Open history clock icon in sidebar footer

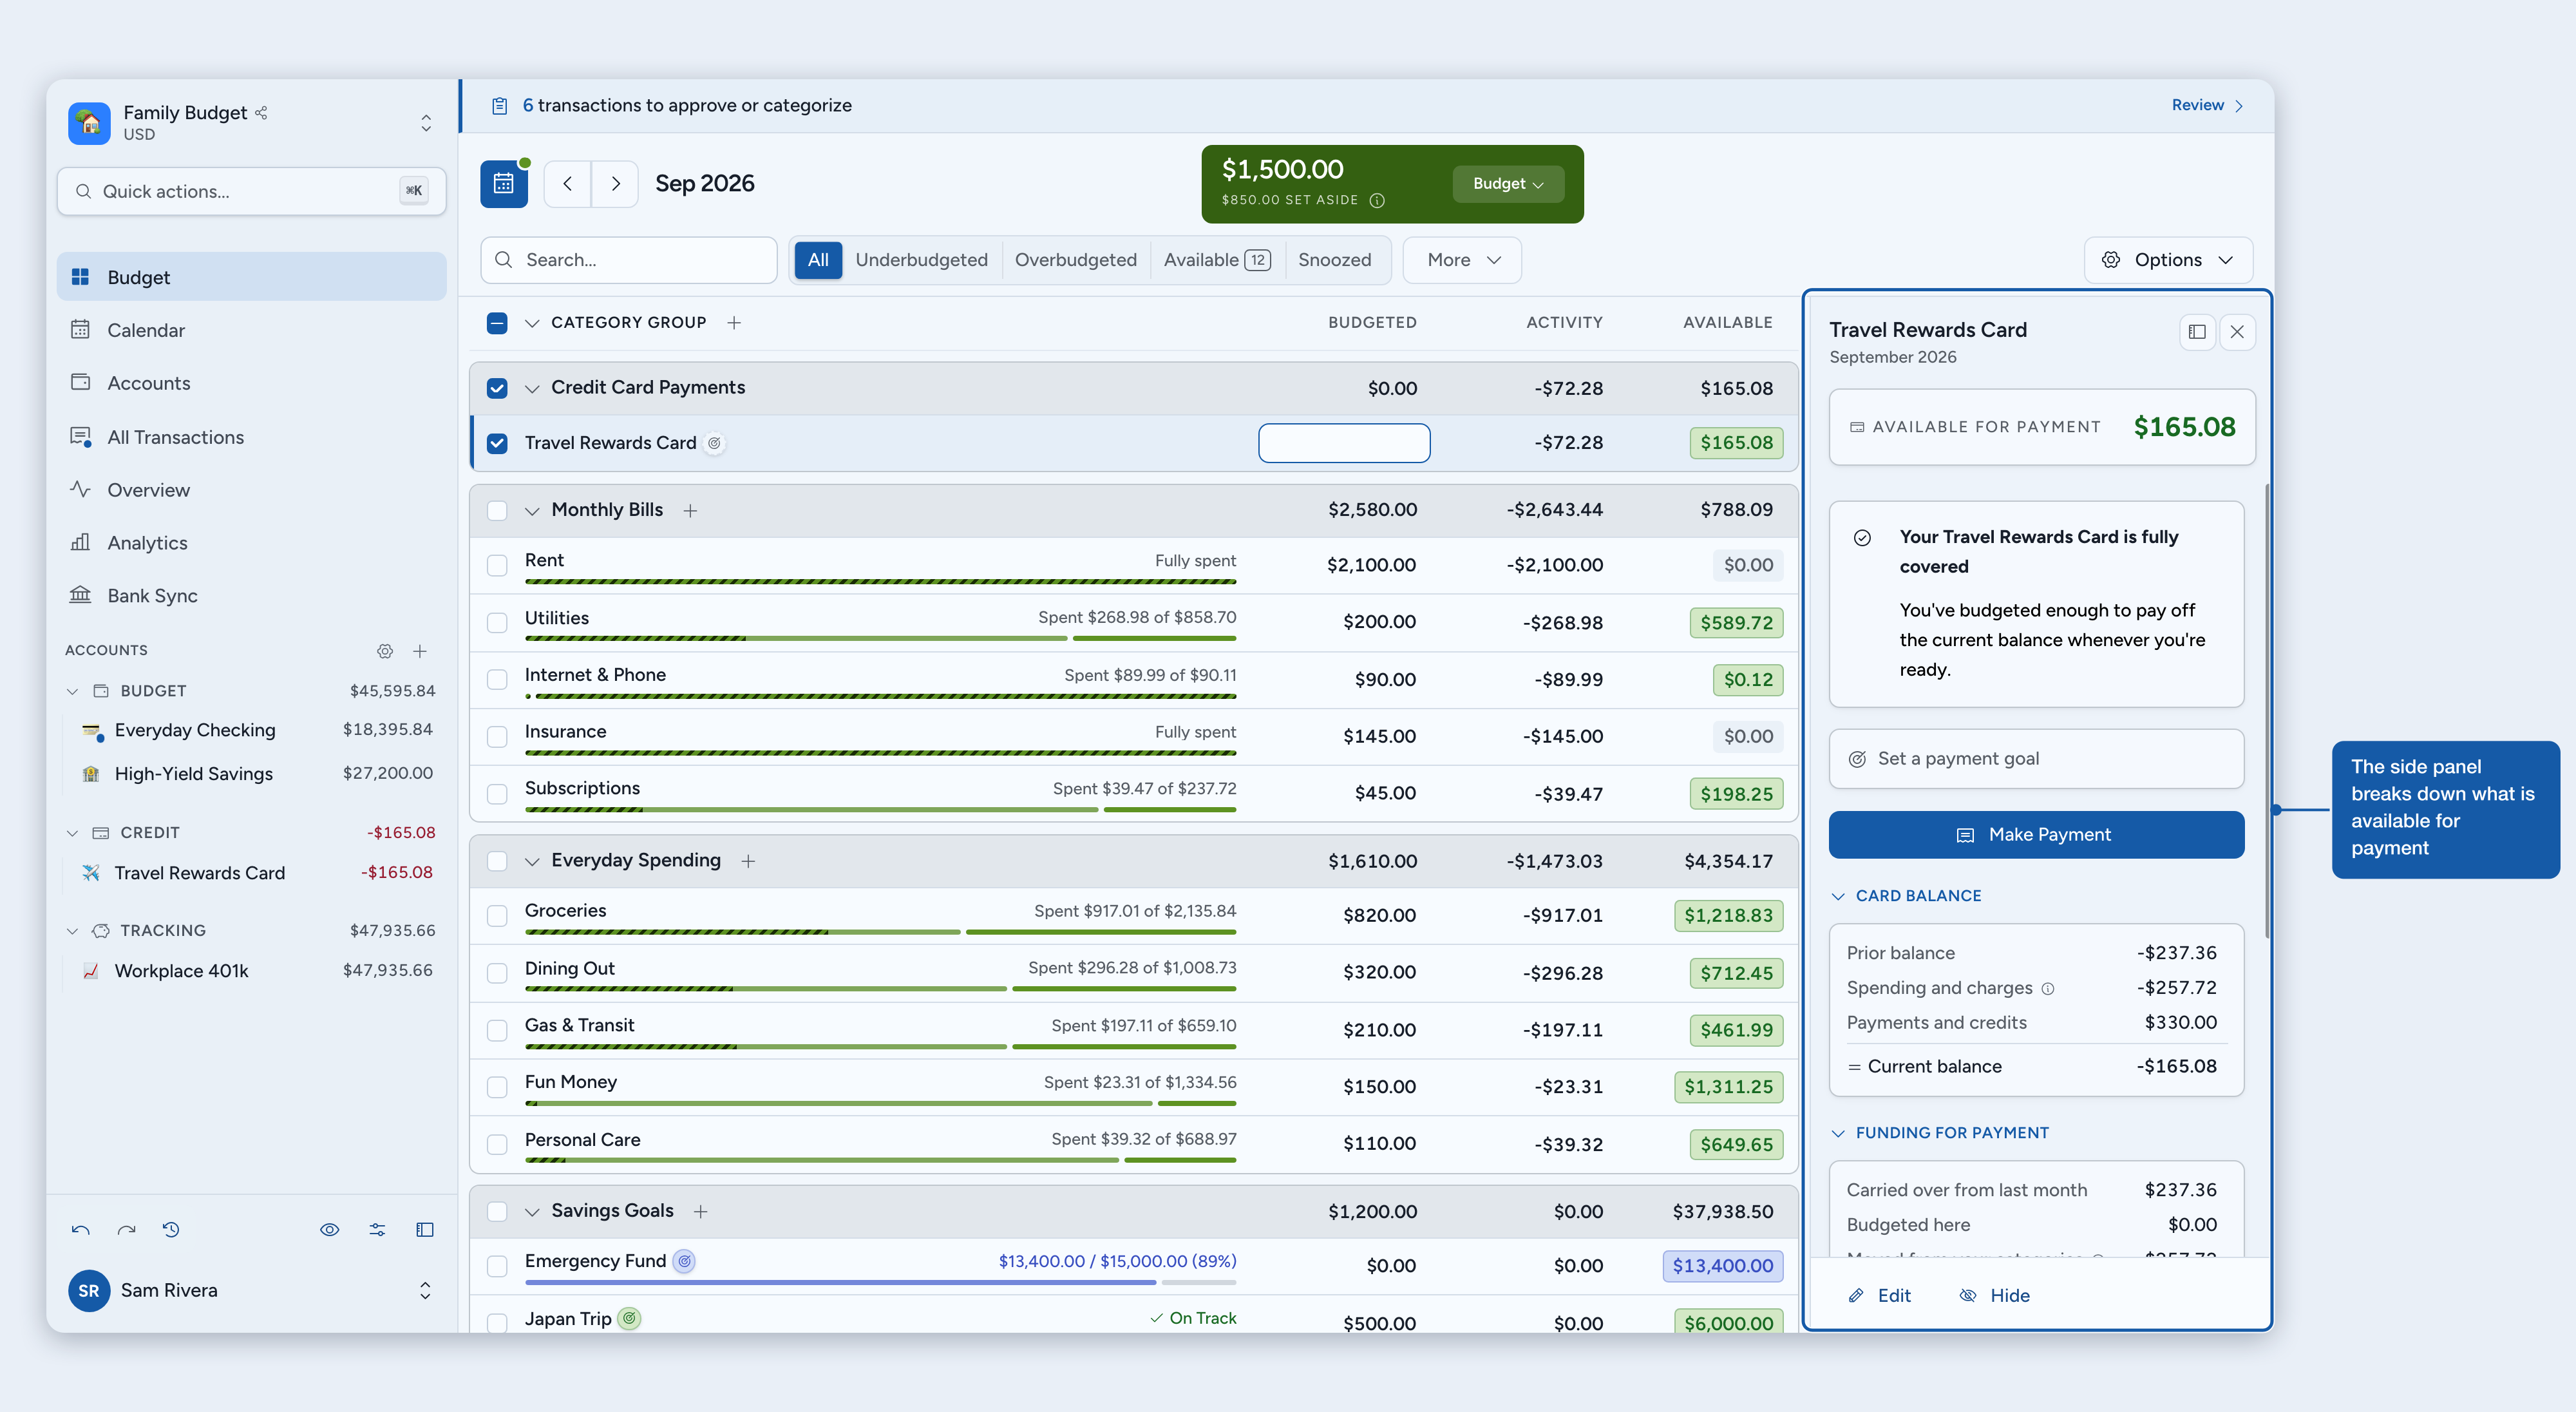click(171, 1229)
